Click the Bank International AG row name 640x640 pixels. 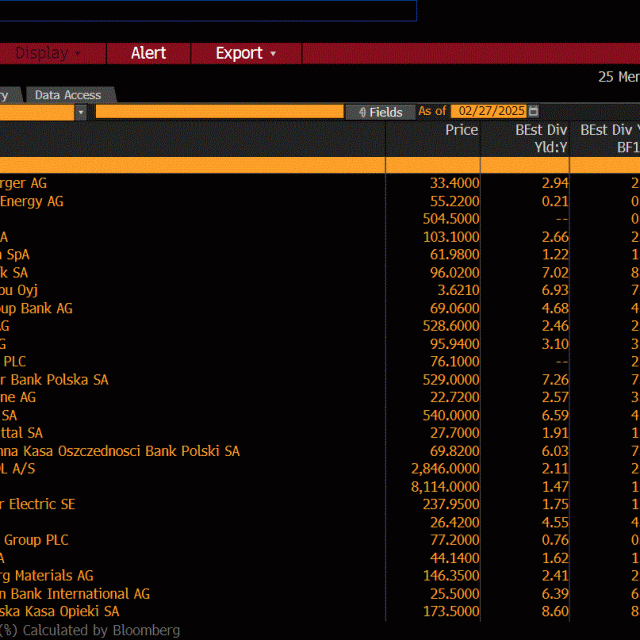75,593
